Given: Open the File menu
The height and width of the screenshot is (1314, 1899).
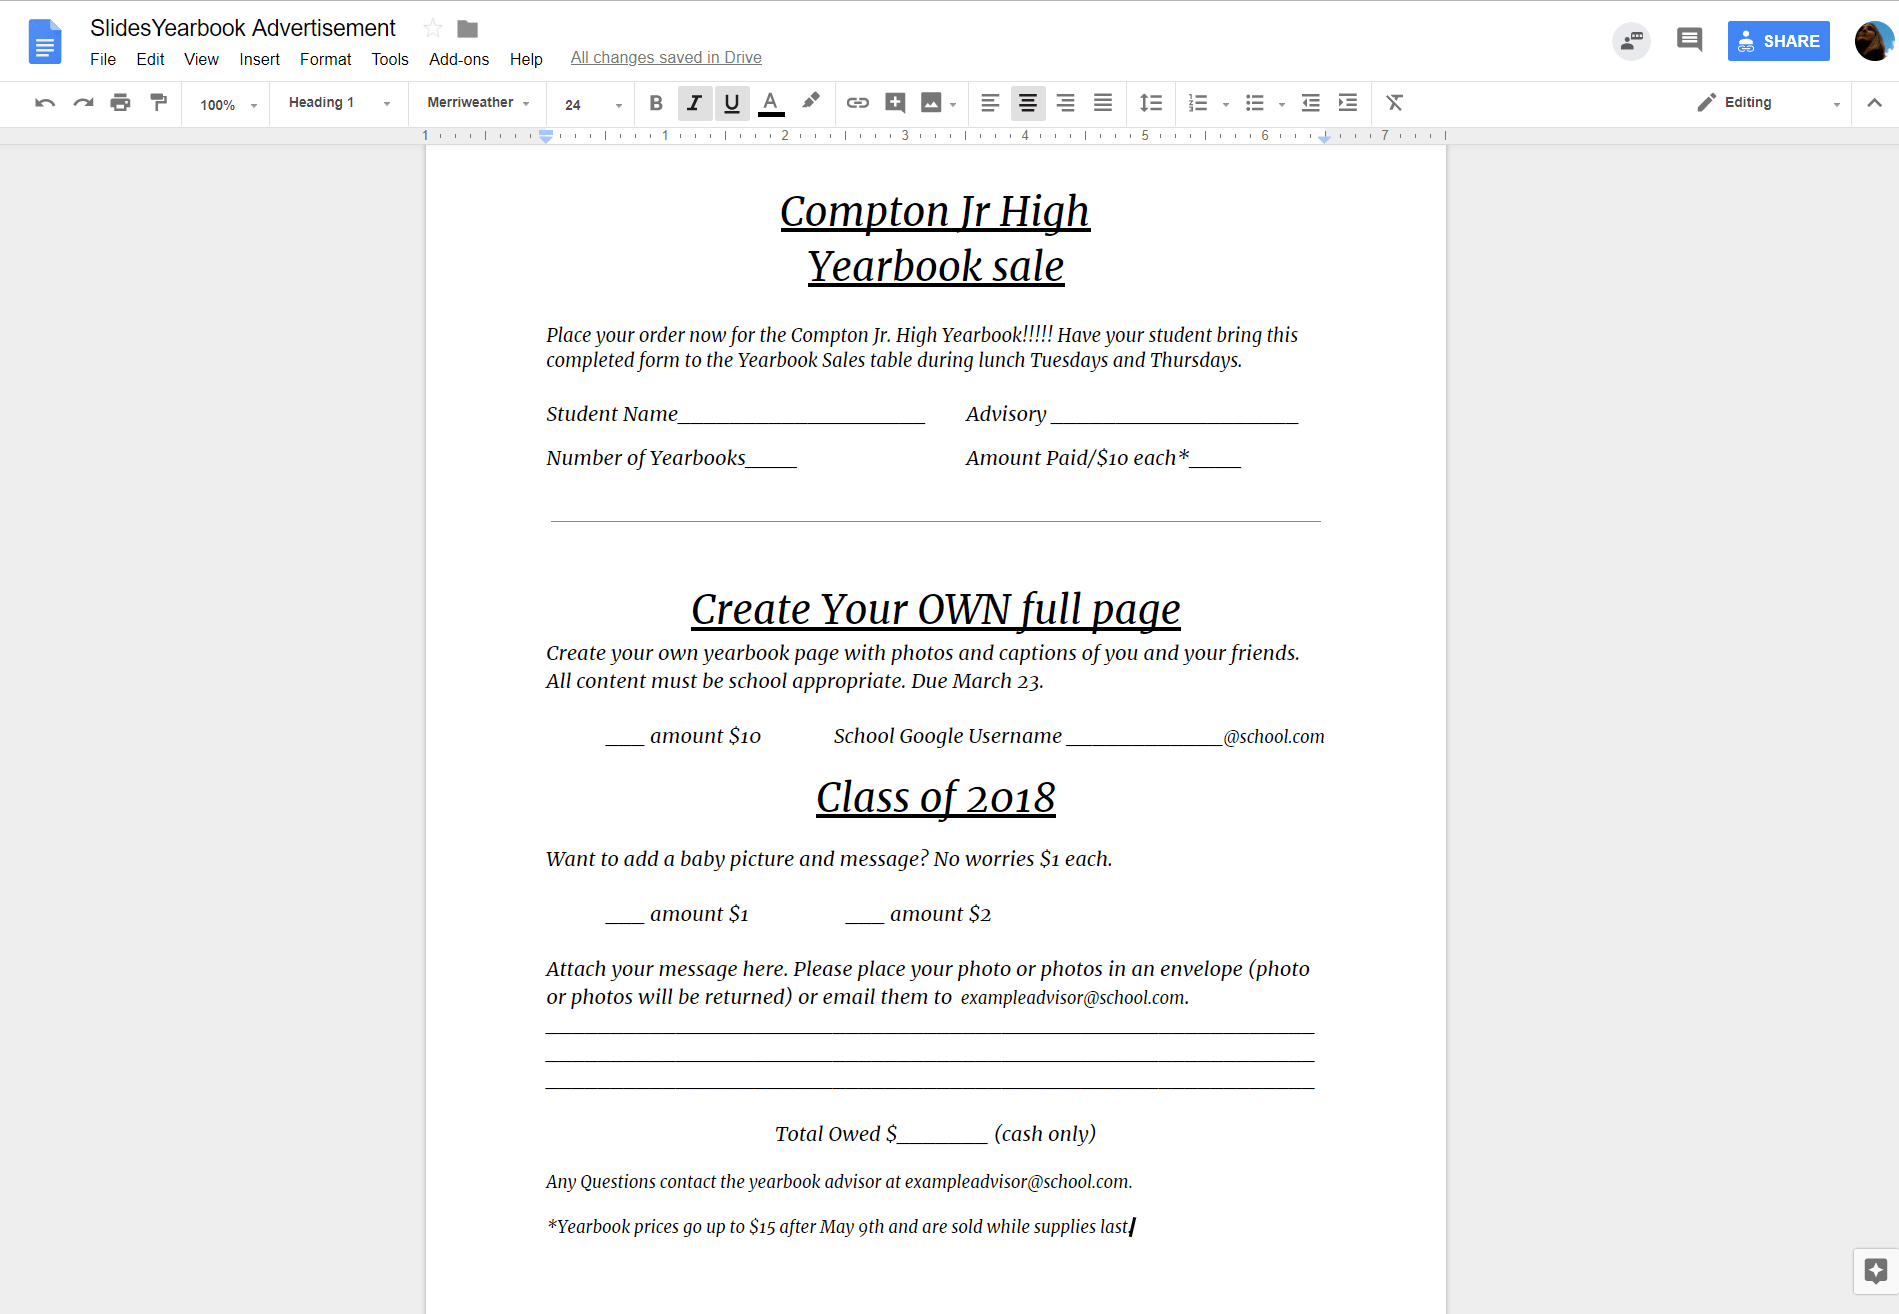Looking at the screenshot, I should coord(103,59).
